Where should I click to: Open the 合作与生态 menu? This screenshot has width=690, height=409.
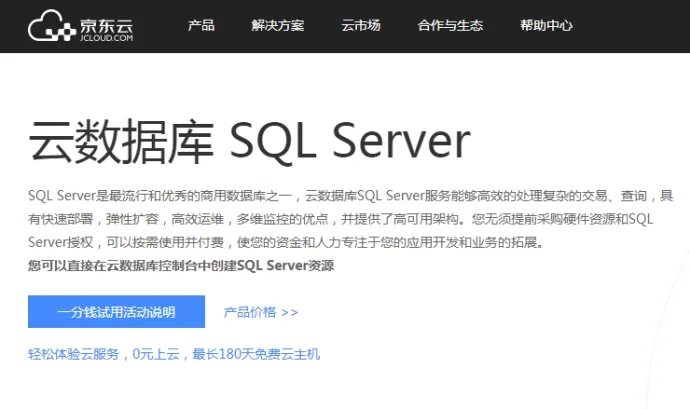coord(450,26)
